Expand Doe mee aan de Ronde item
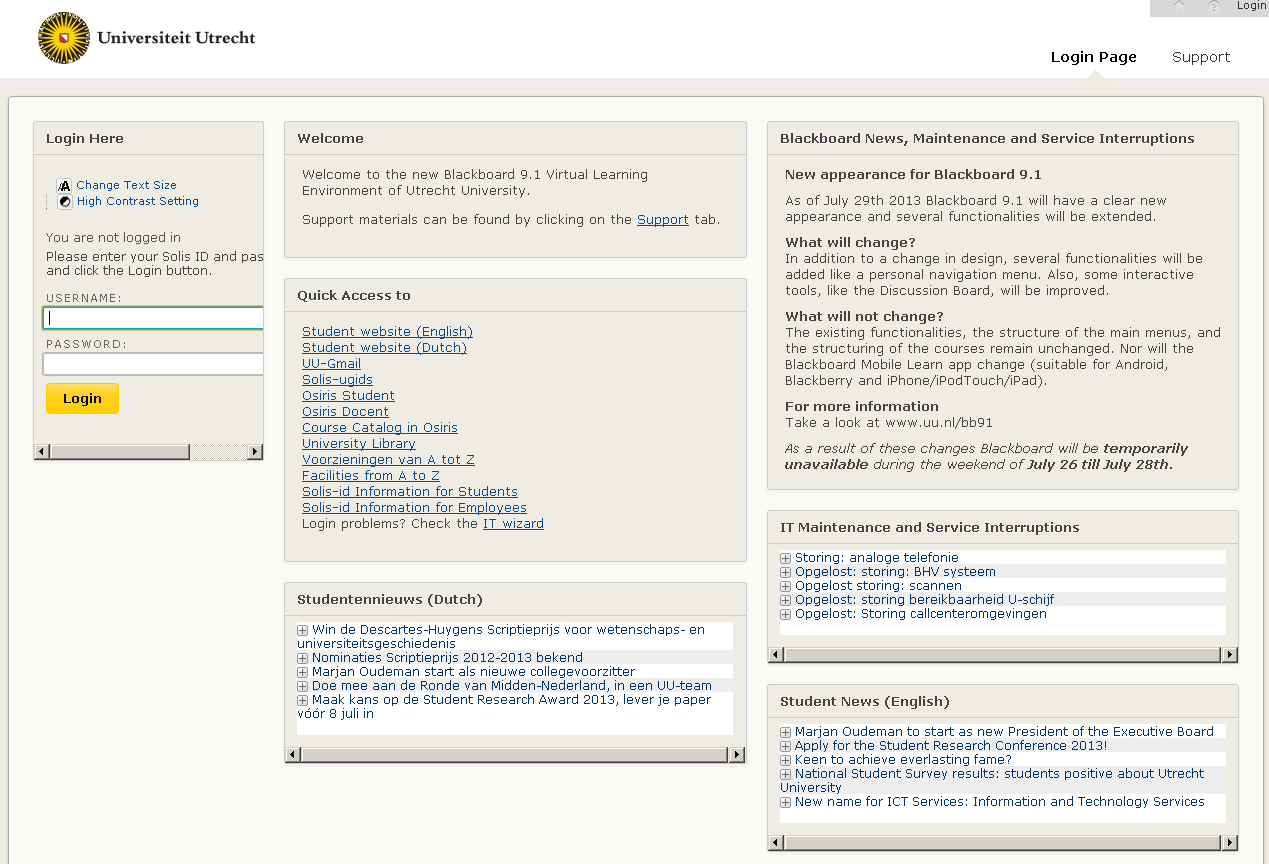Viewport: 1269px width, 864px height. click(x=302, y=686)
